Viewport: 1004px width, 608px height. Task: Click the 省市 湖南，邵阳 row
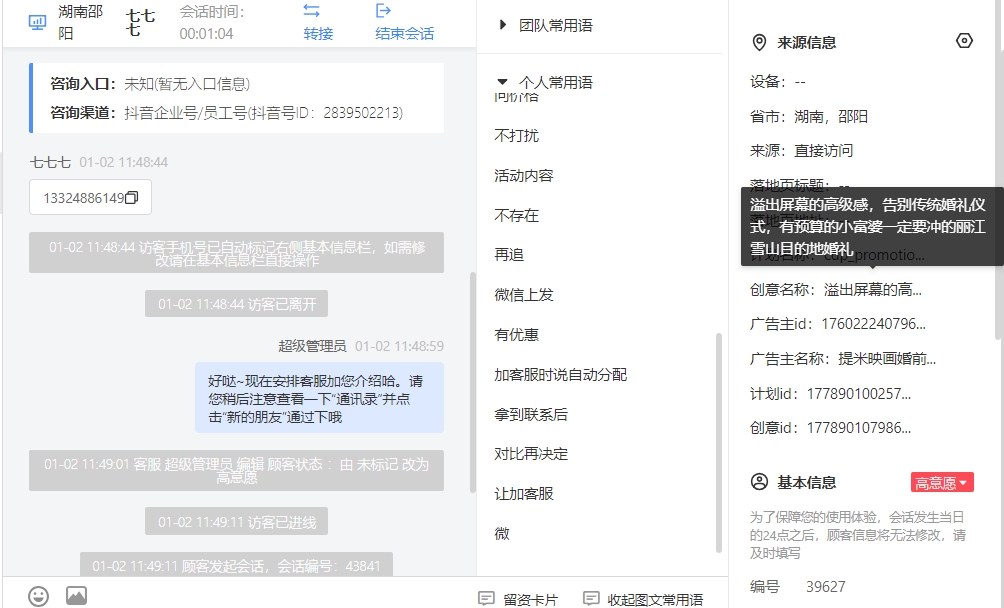point(809,116)
